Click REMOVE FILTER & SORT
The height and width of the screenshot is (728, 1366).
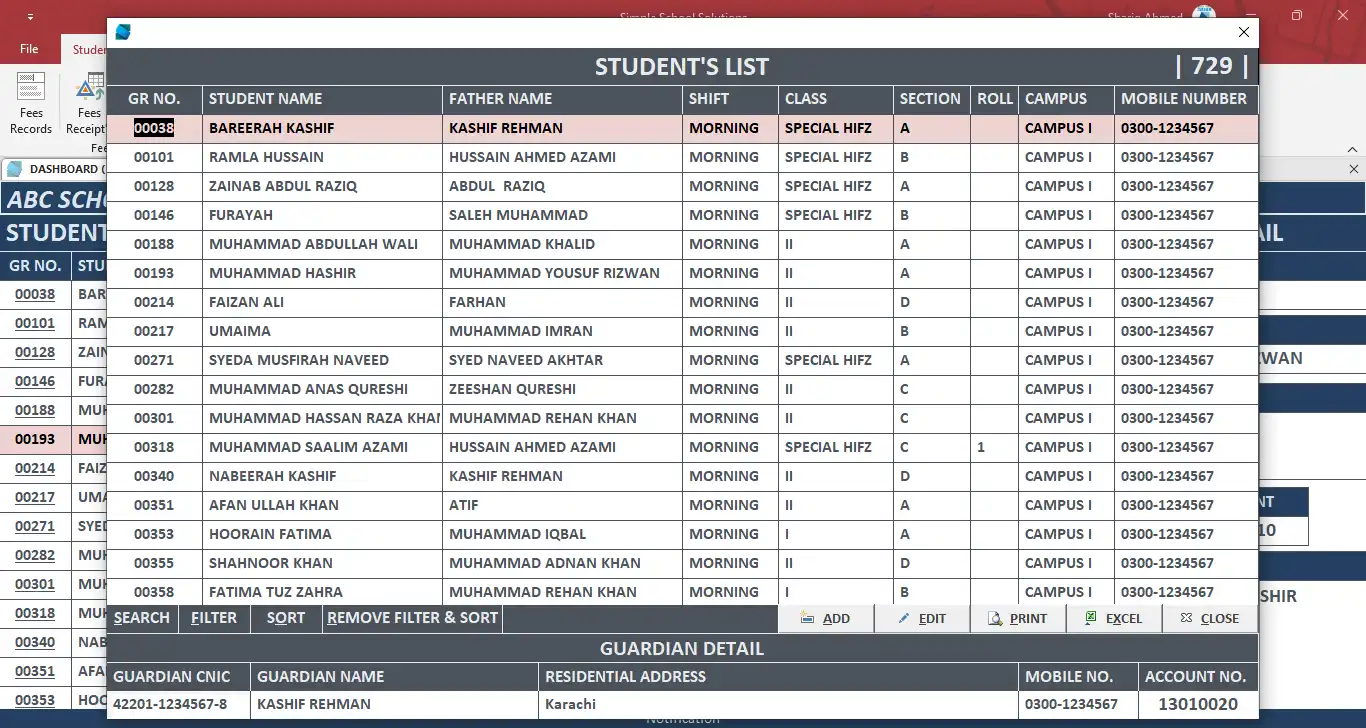(x=411, y=618)
